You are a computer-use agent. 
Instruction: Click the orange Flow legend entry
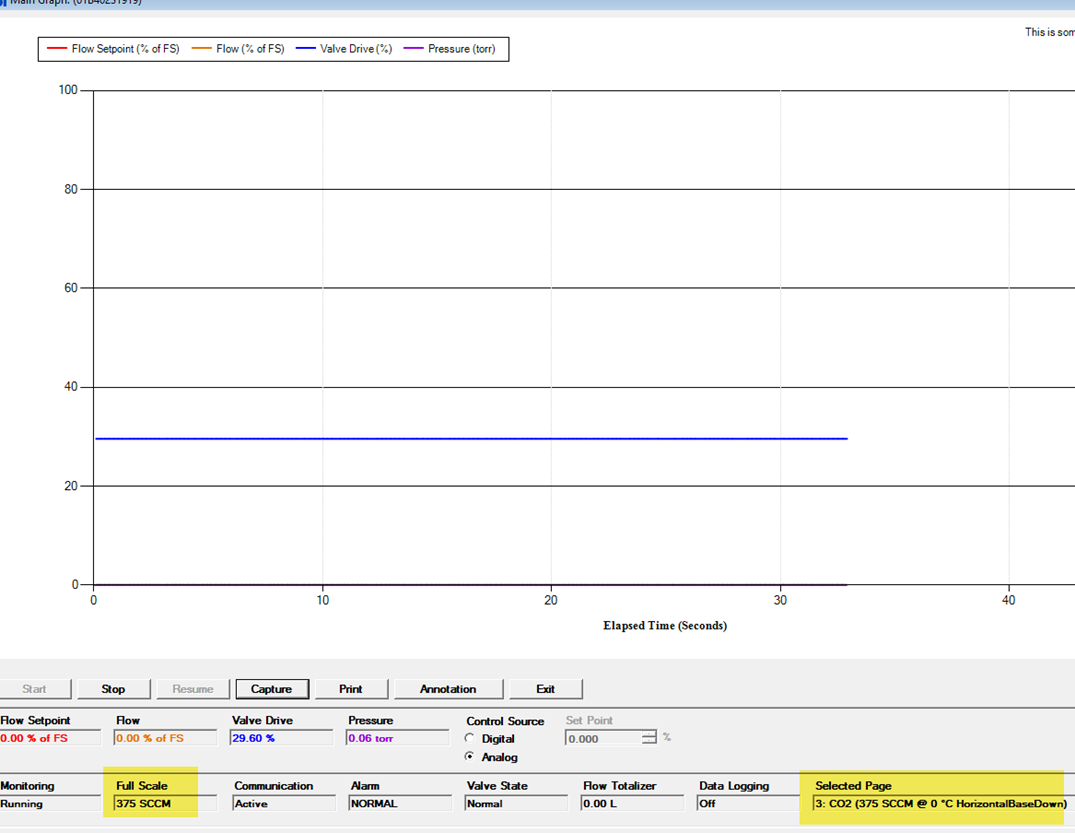click(x=238, y=49)
